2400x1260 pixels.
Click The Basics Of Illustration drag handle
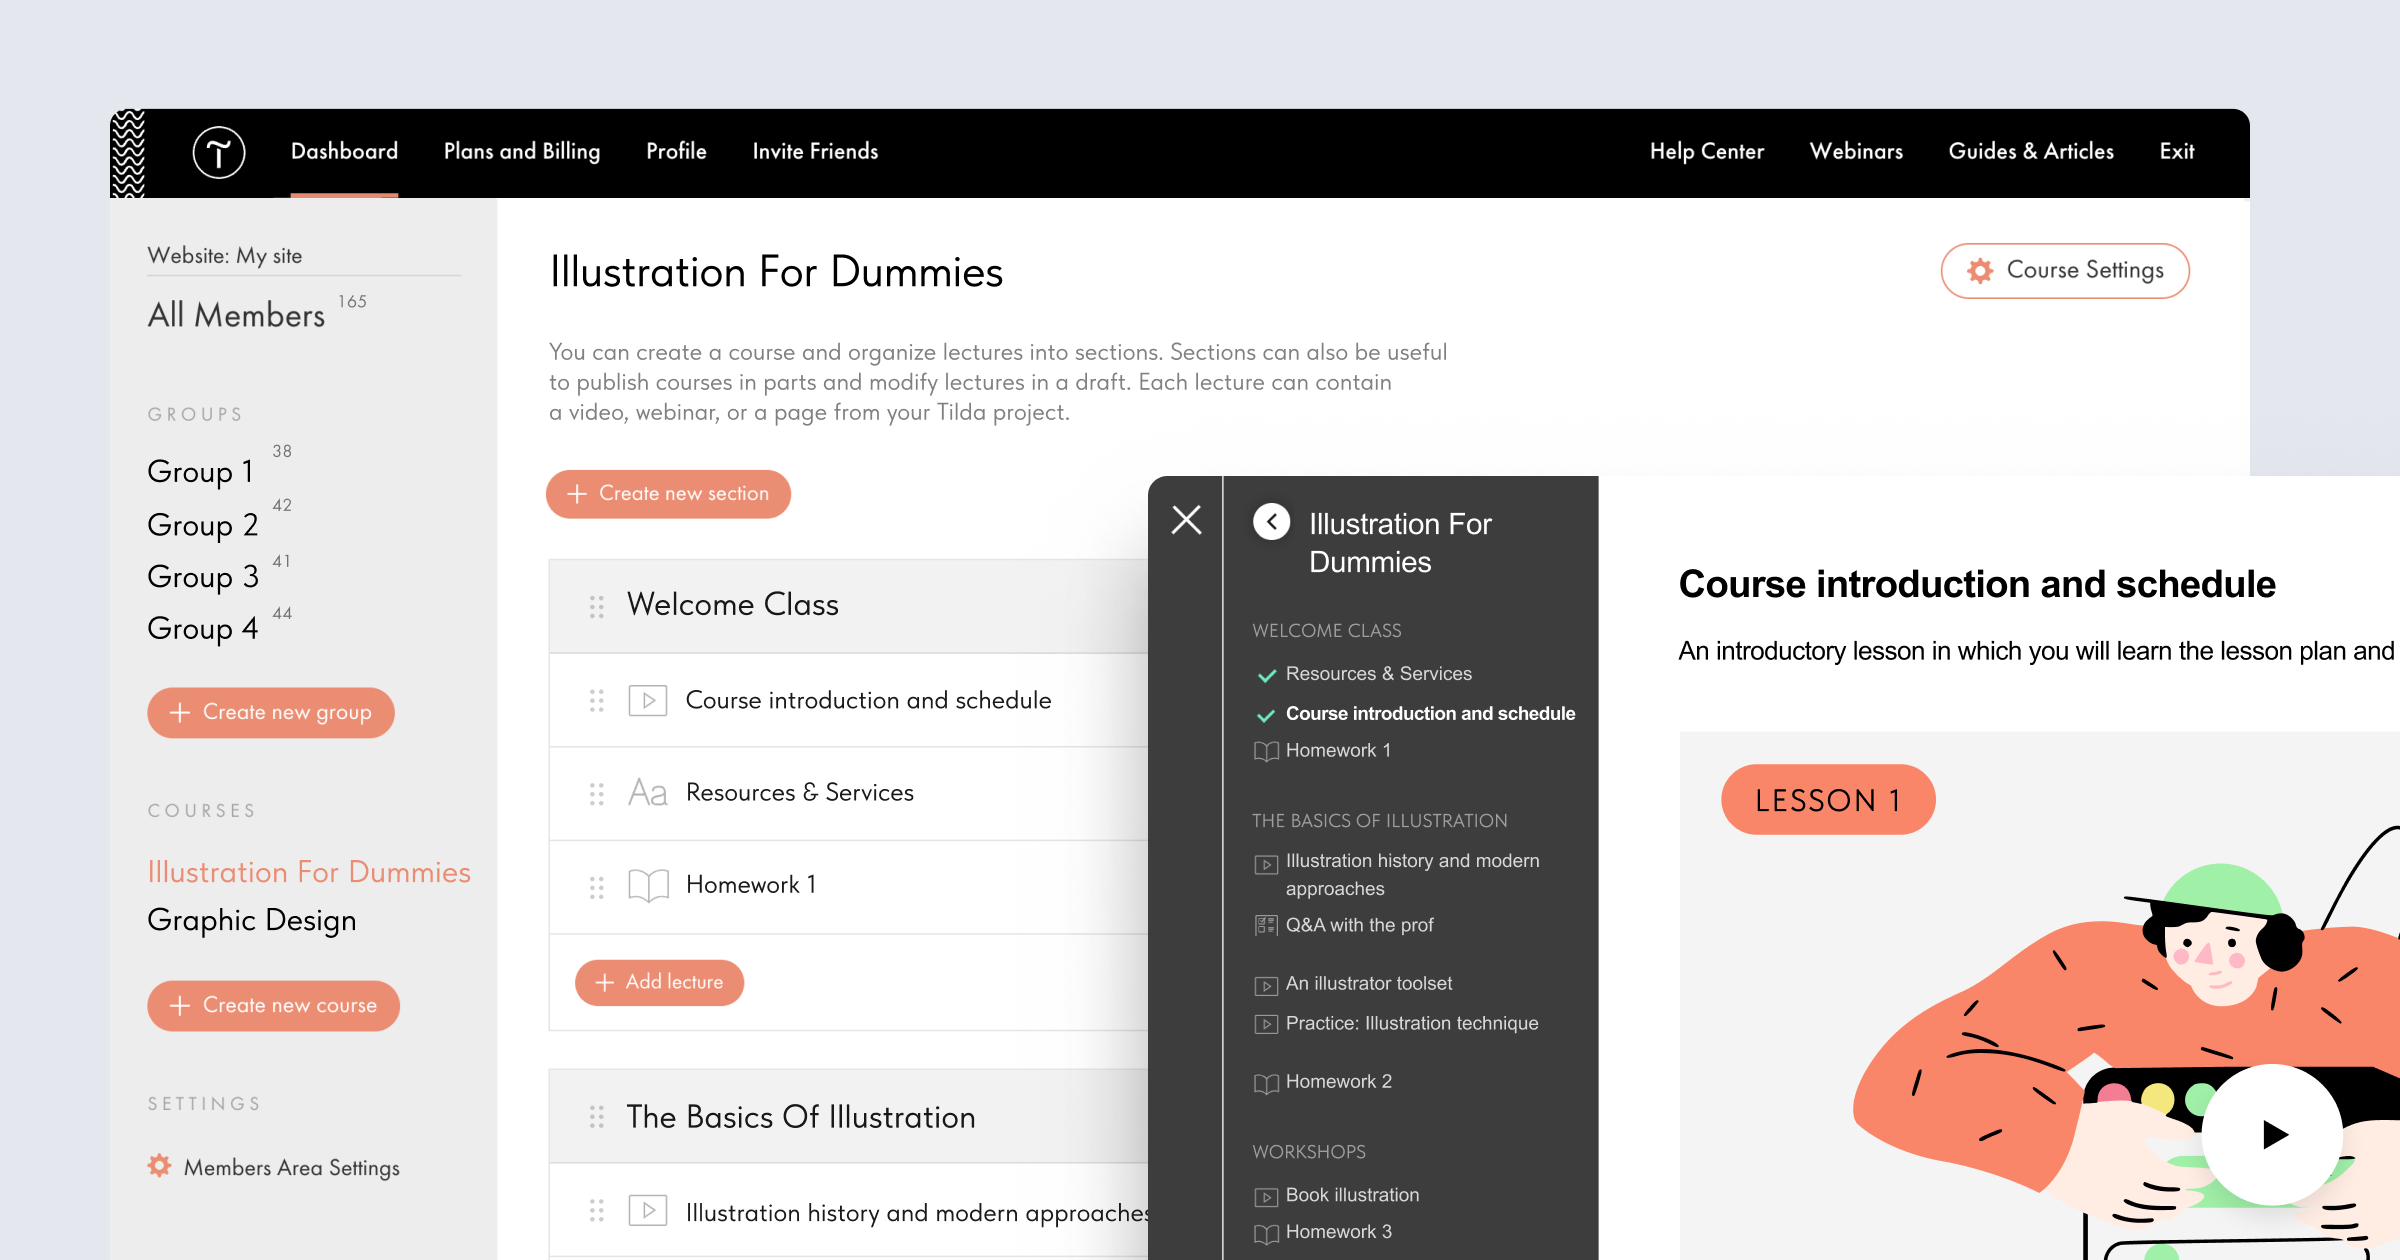(x=597, y=1117)
